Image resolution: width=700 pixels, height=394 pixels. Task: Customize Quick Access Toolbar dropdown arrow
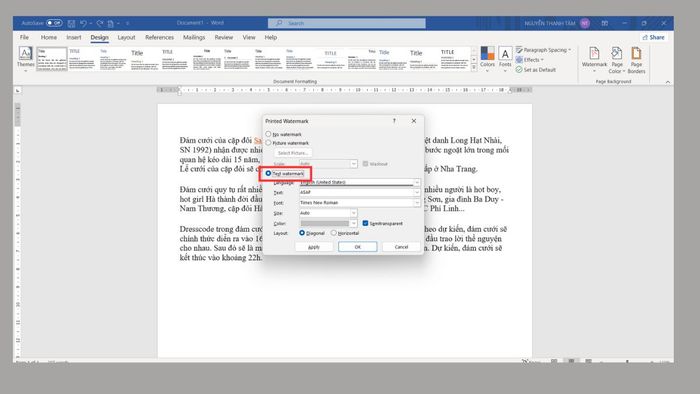click(127, 23)
